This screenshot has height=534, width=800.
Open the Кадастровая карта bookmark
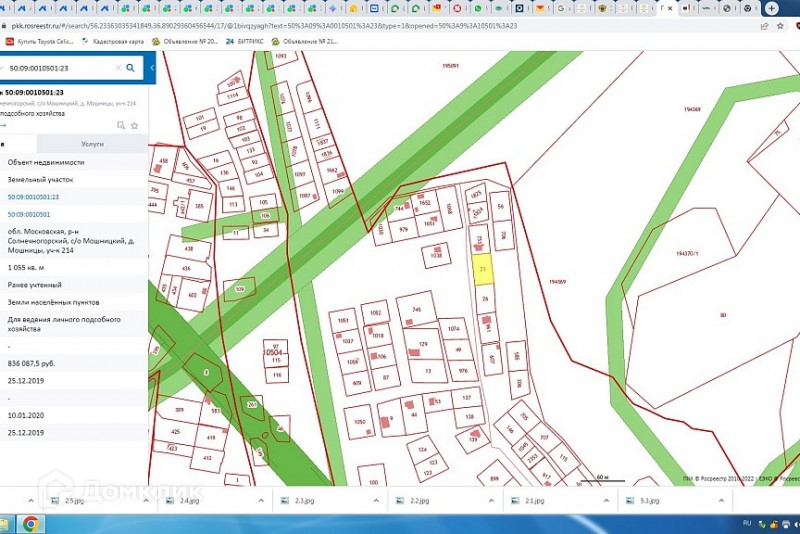click(113, 41)
